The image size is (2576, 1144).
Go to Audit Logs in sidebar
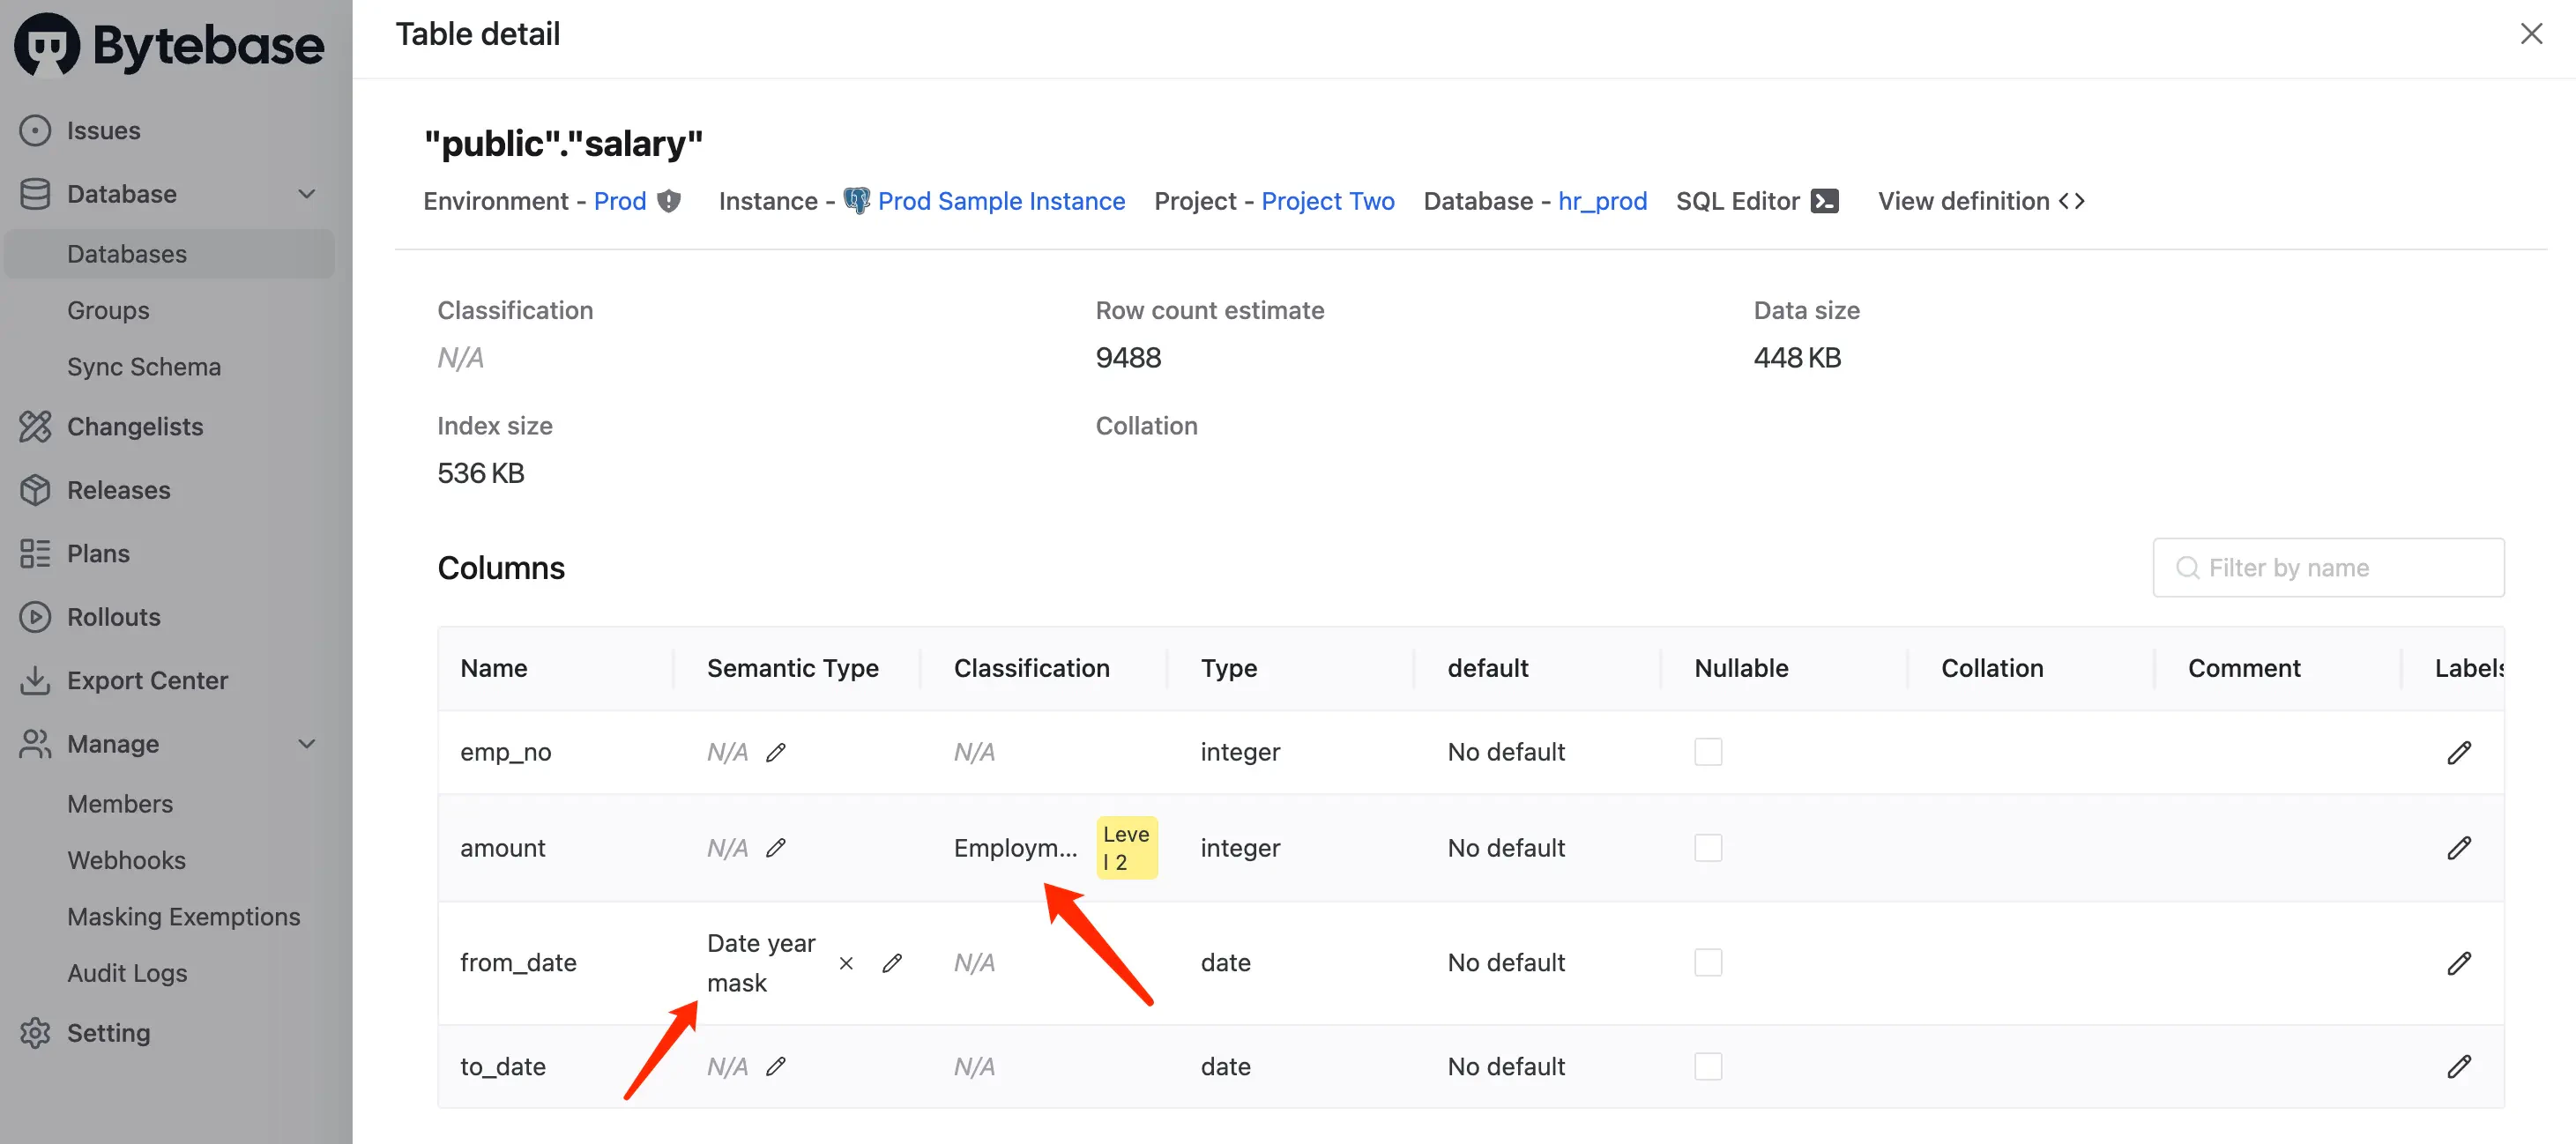pos(127,973)
